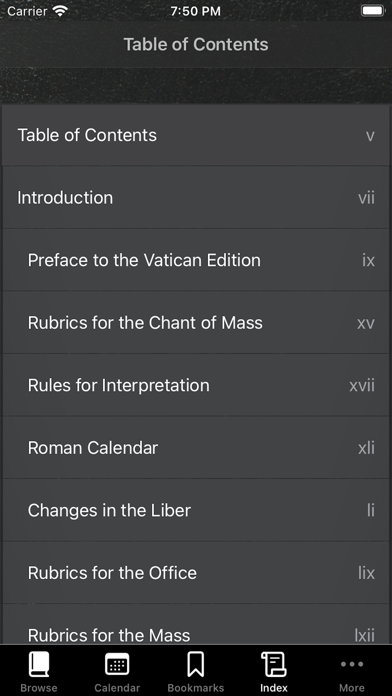Tap the battery indicator icon
Screen dimensions: 392x696
pos(372,11)
